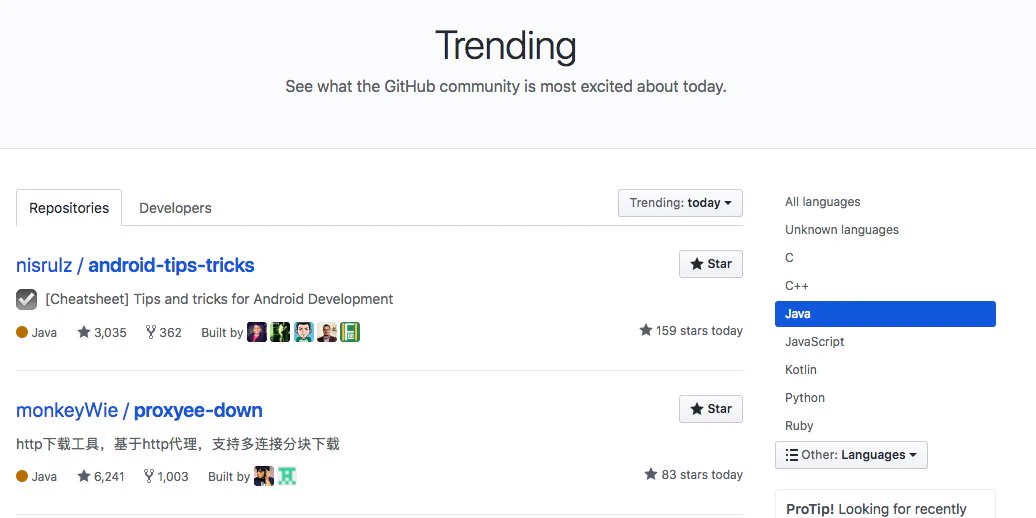
Task: View the 1,003 forks of proxyee-down
Action: point(166,476)
